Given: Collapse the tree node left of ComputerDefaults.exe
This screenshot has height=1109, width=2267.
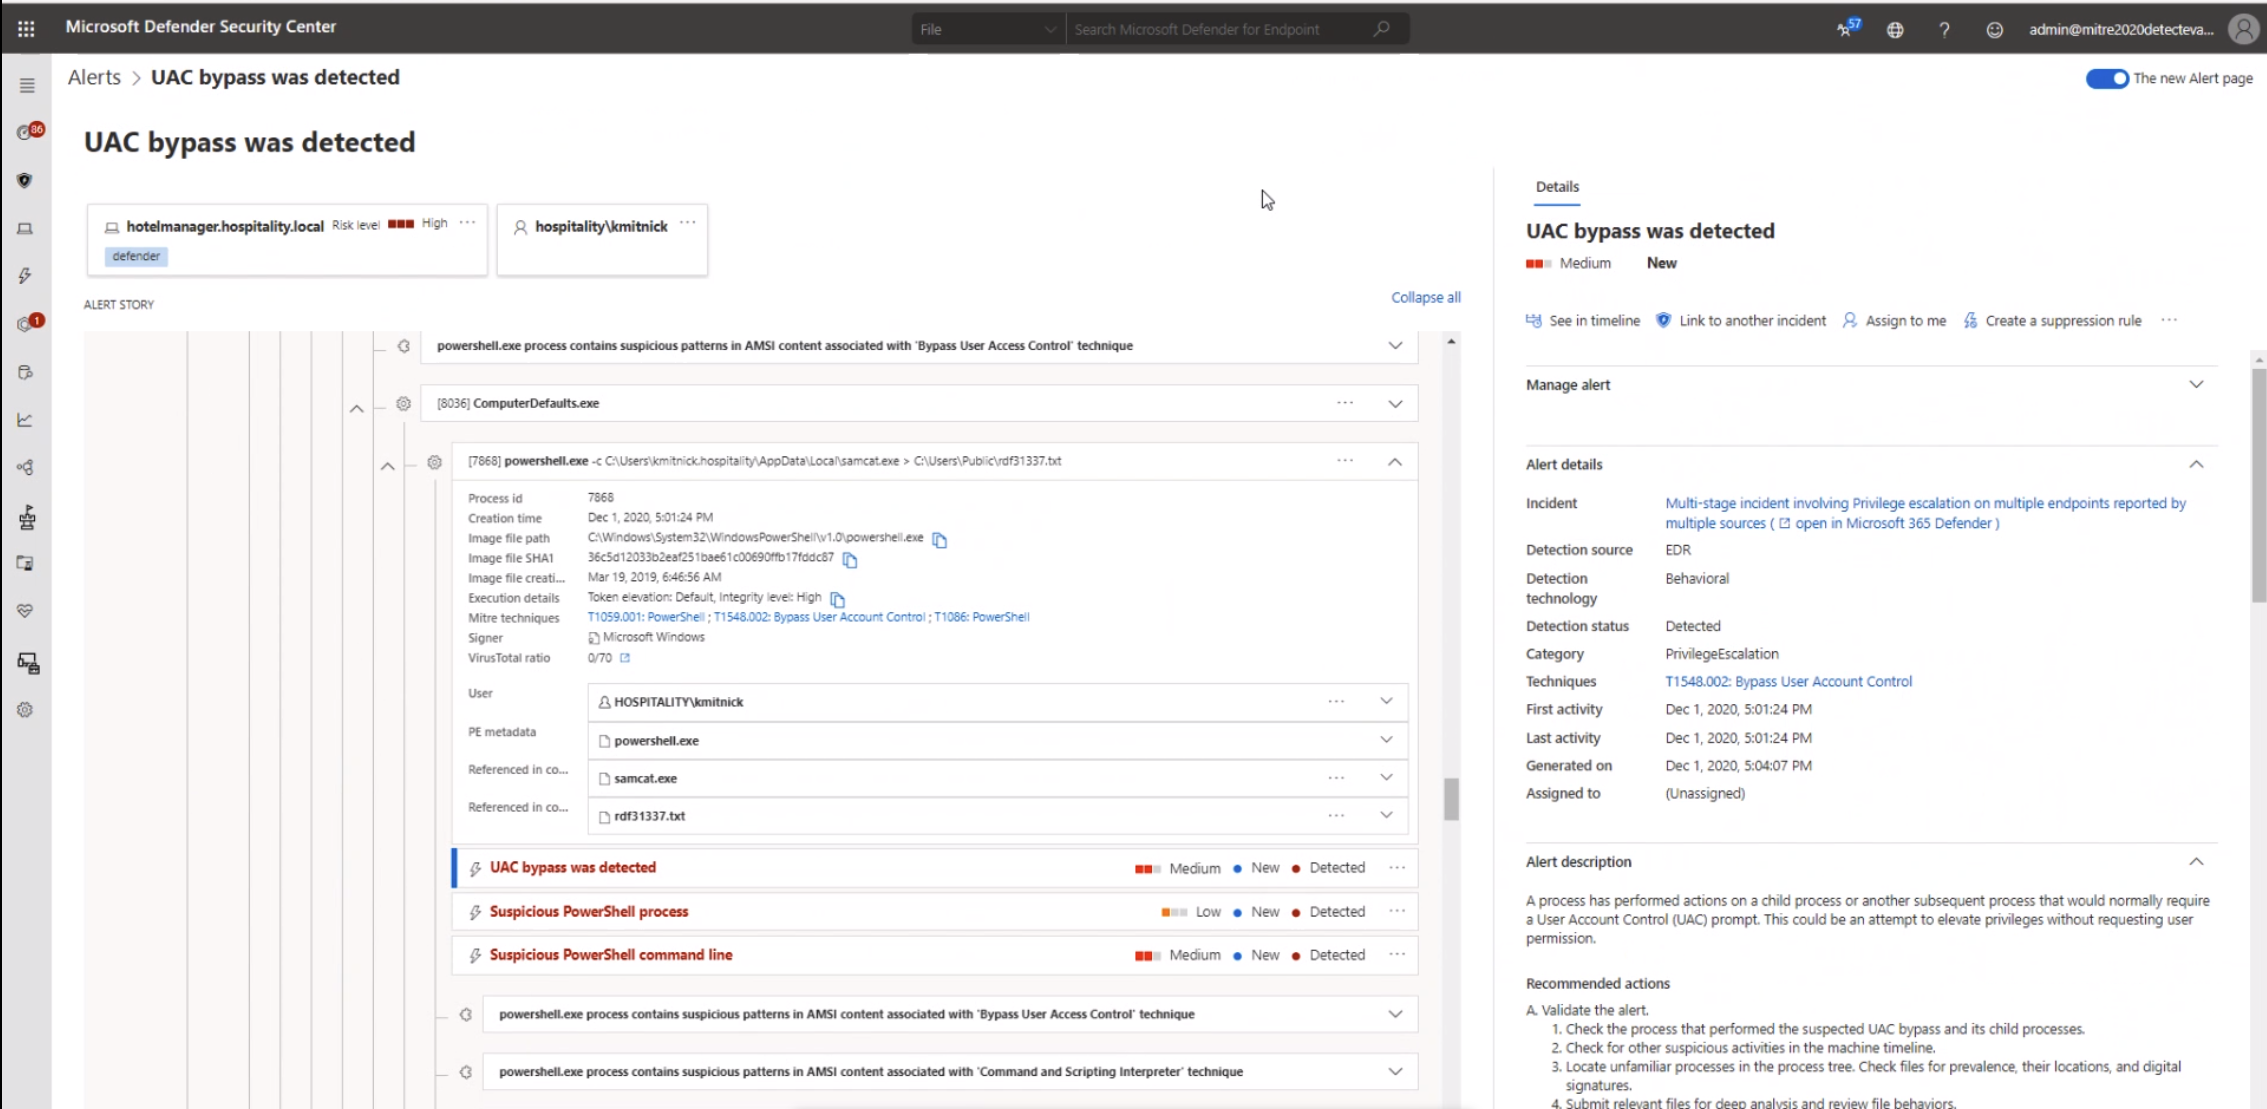Looking at the screenshot, I should (x=356, y=408).
